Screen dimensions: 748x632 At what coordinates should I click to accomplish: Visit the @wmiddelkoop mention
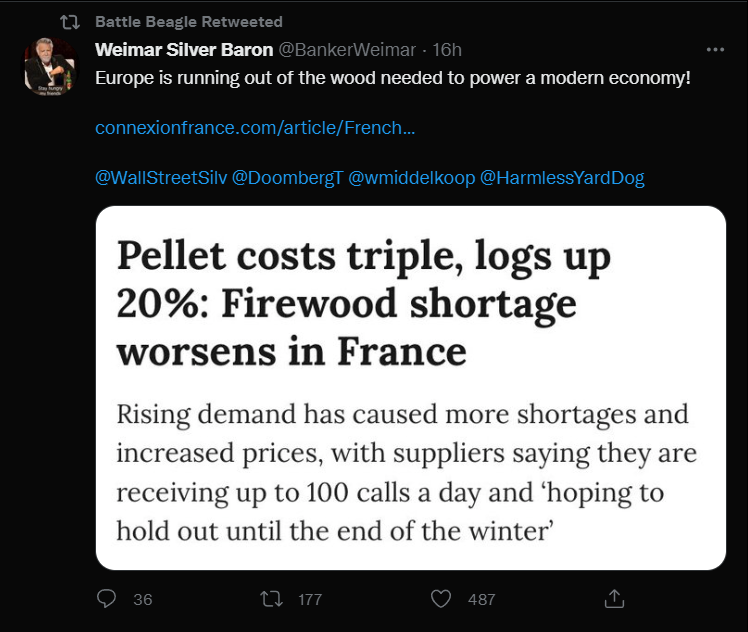tap(412, 178)
